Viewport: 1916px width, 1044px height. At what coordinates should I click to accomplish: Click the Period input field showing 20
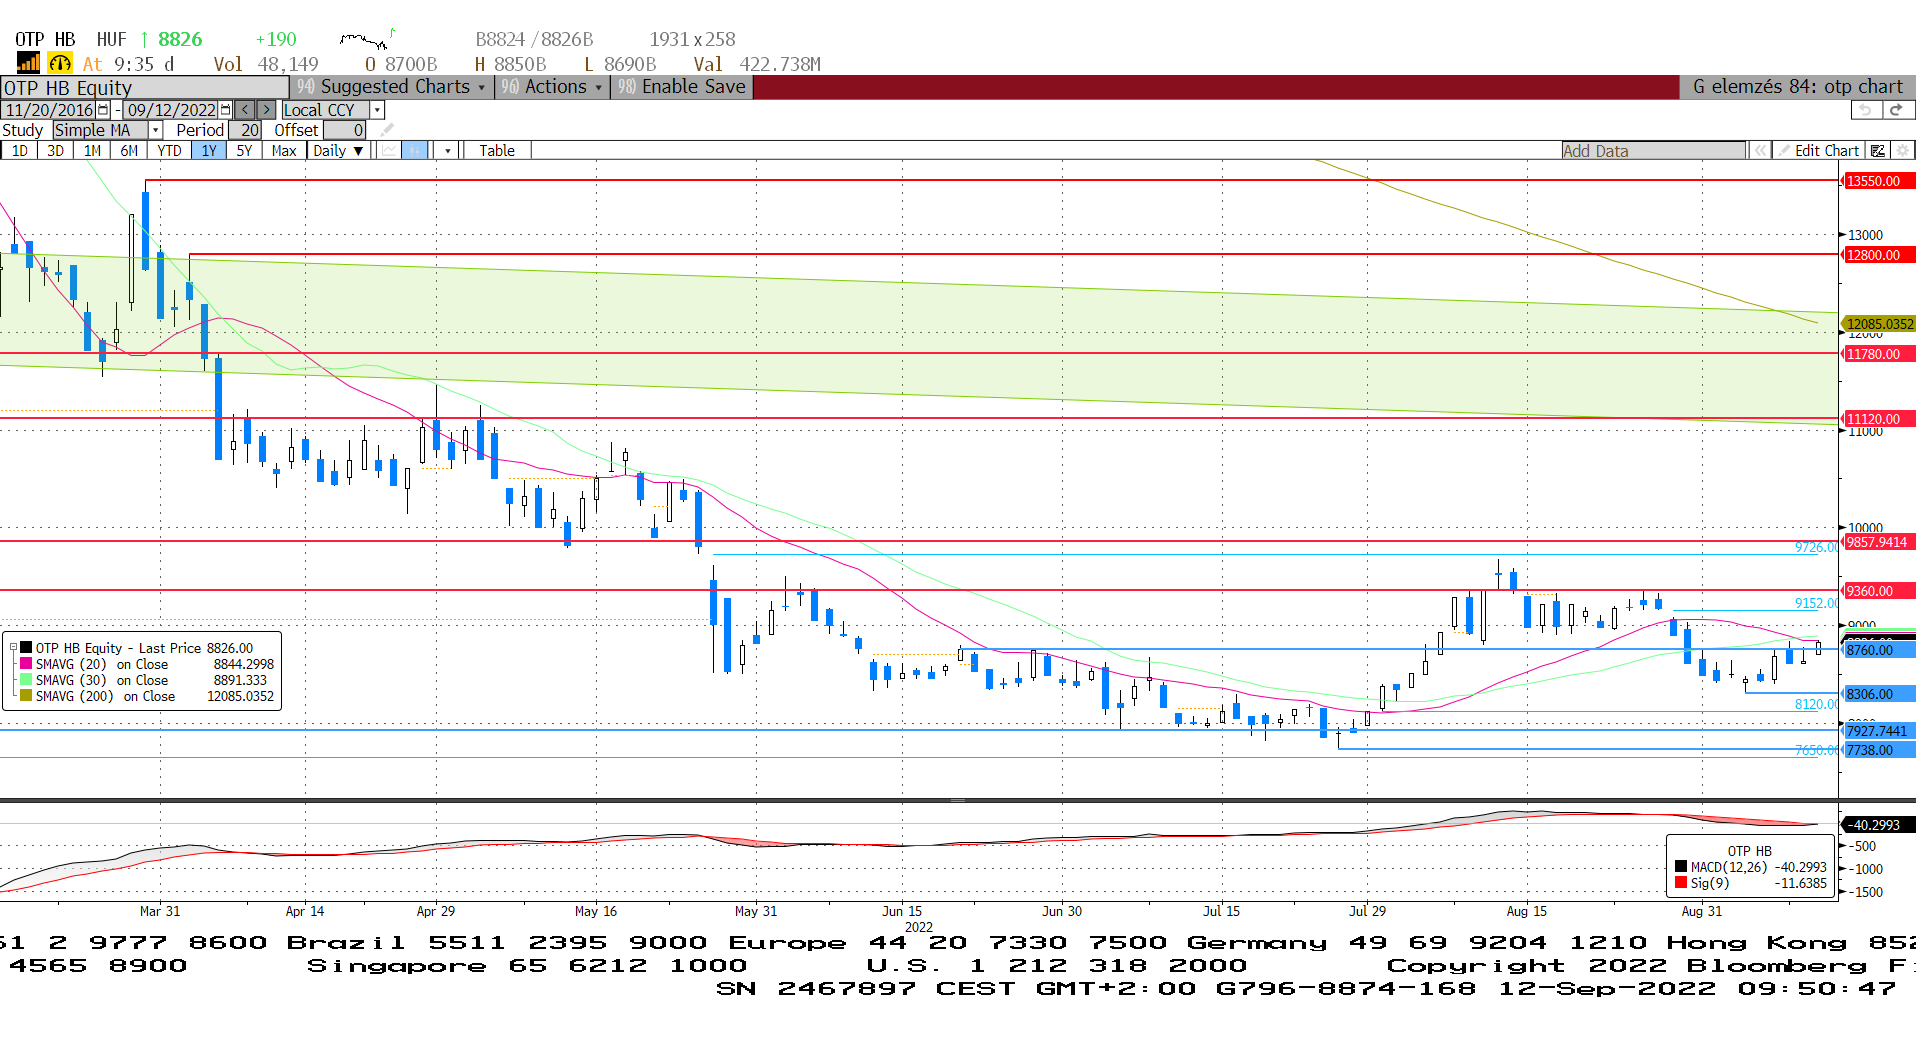point(245,130)
